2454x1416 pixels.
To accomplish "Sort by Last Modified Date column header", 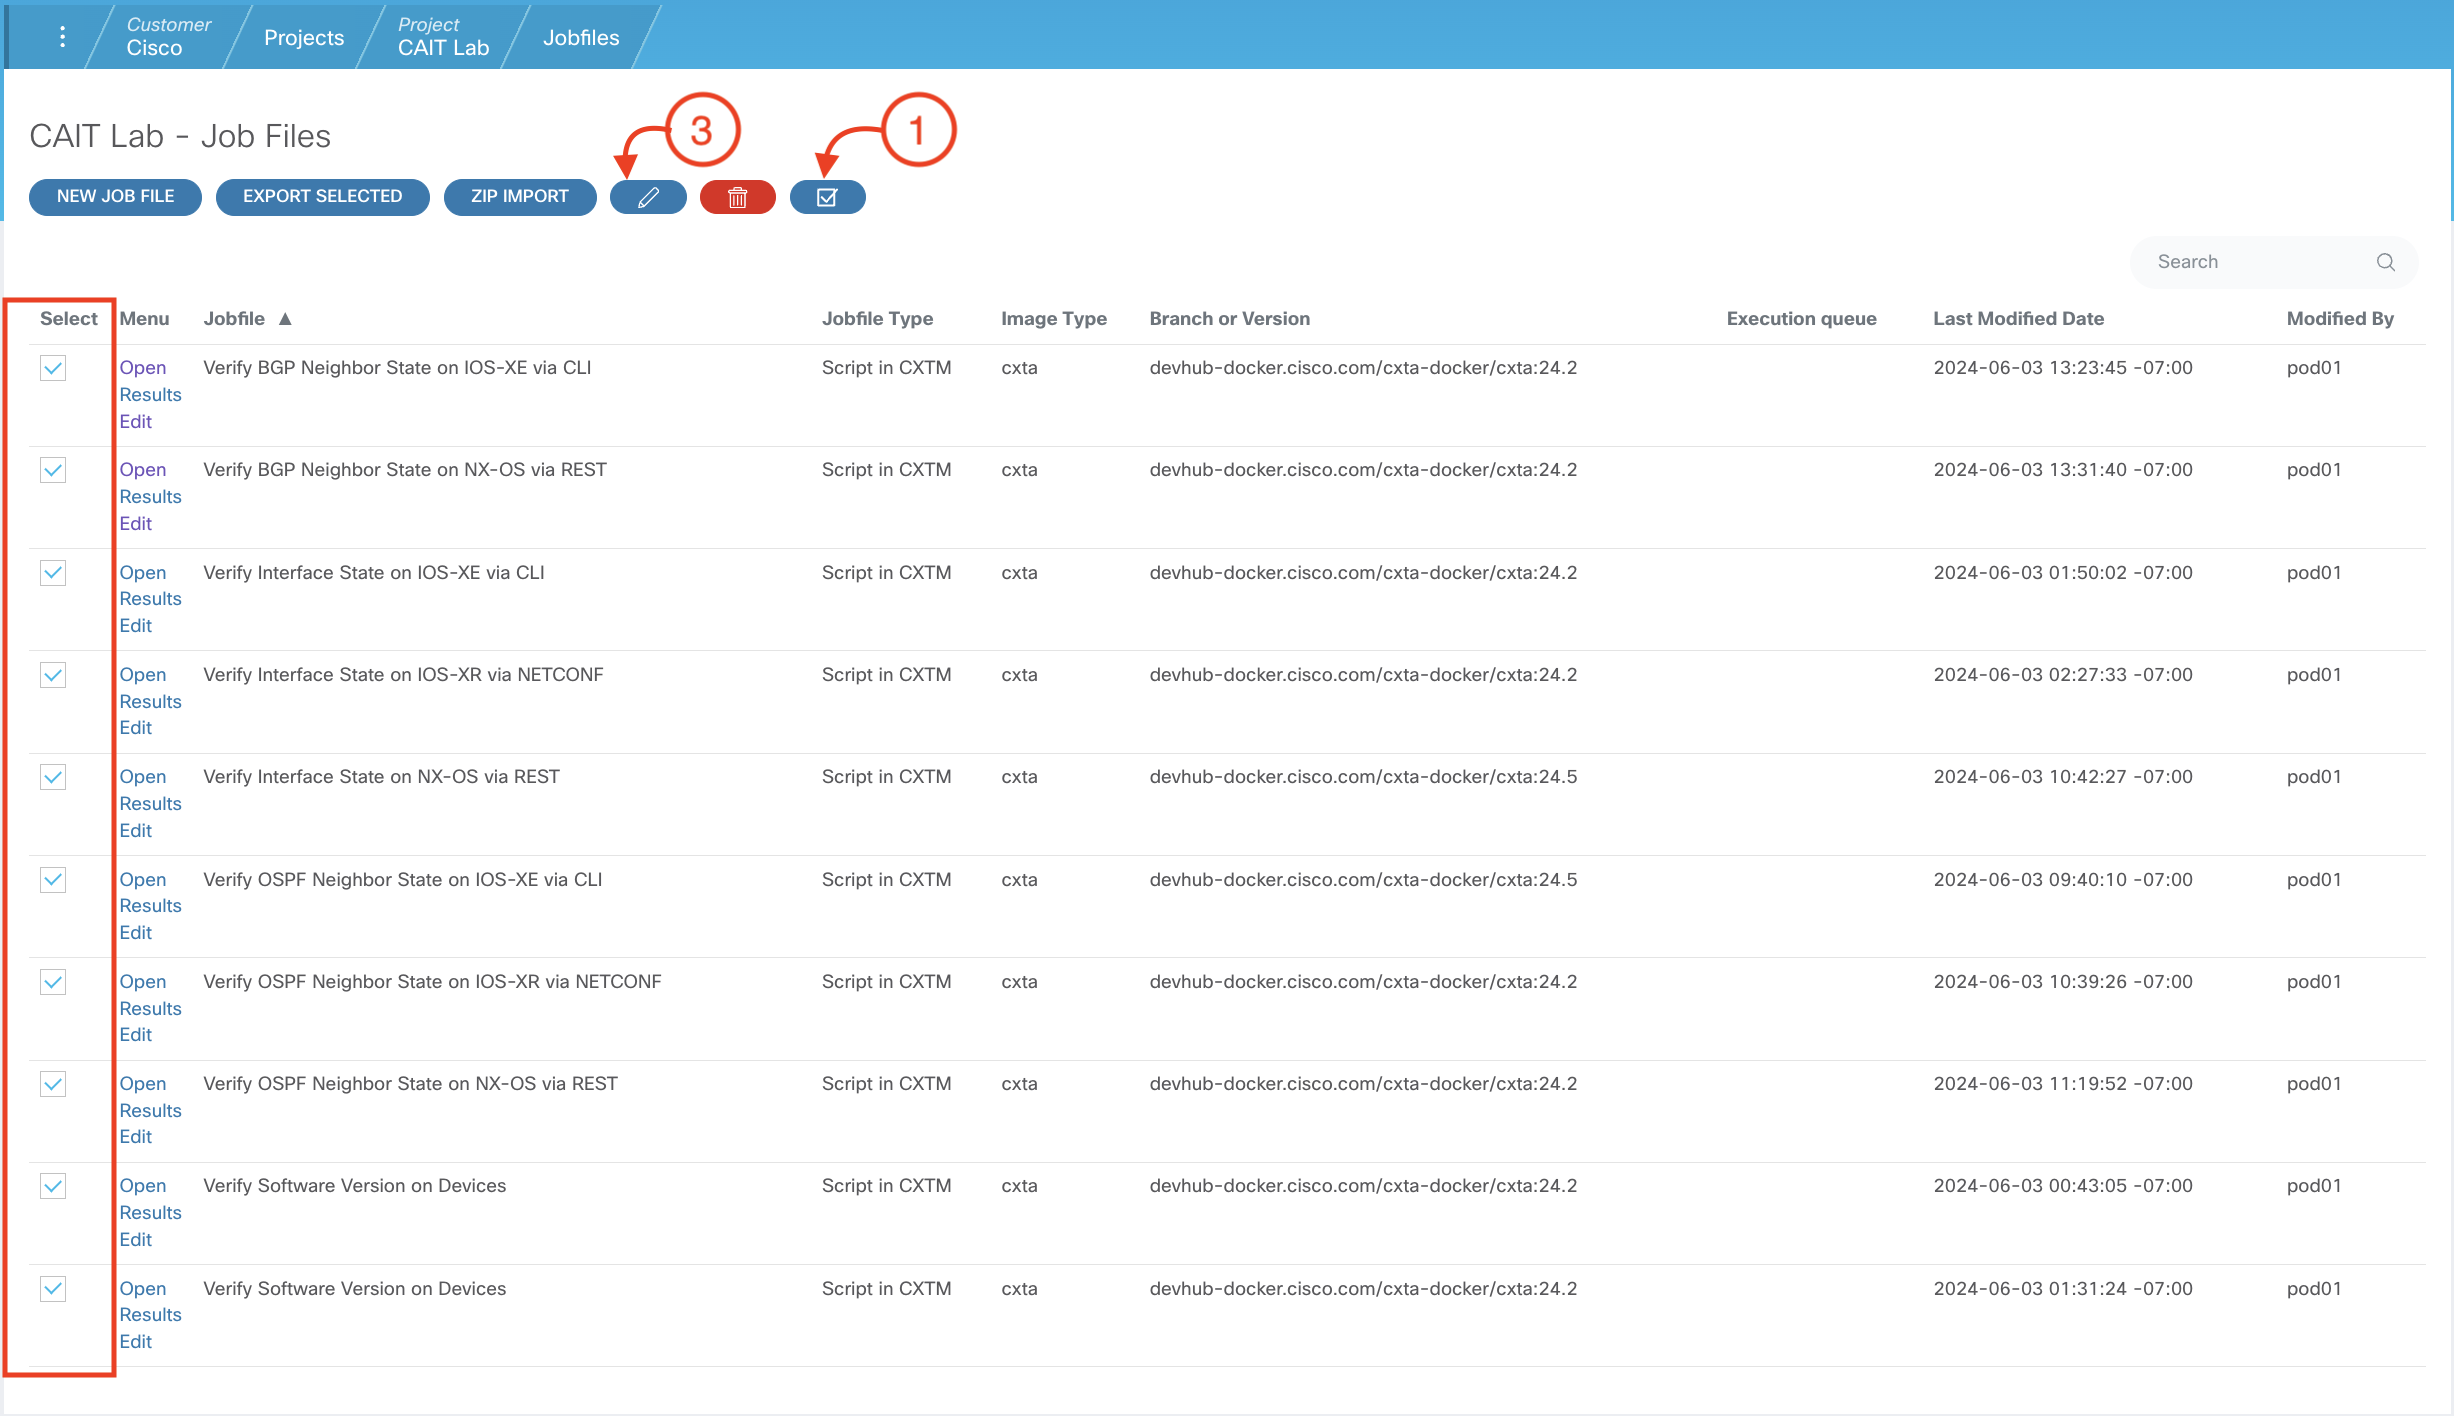I will [2017, 319].
